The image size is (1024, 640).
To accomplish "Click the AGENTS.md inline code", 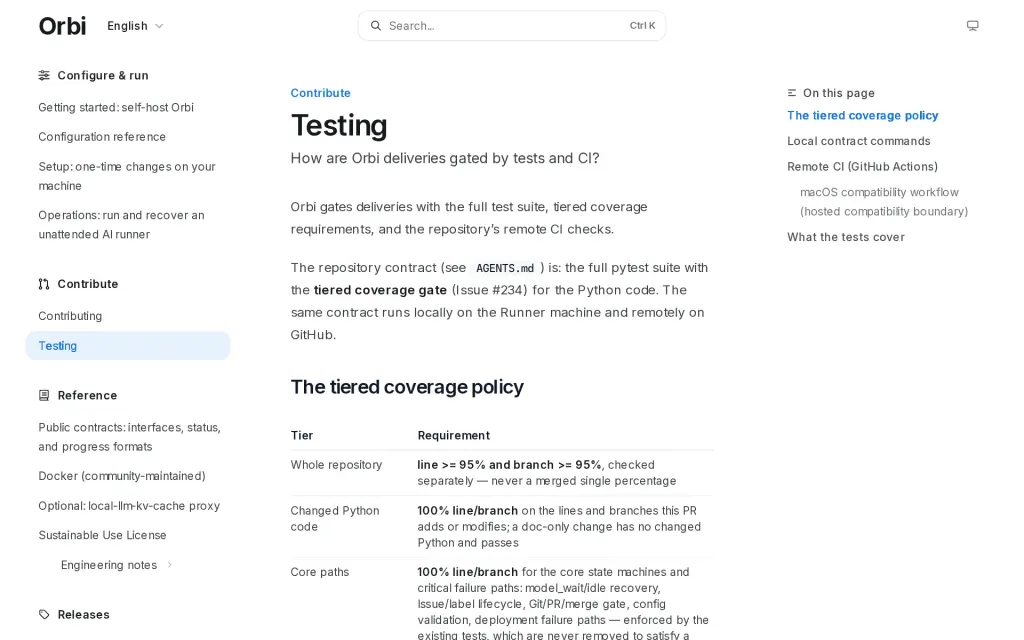I will pos(505,268).
